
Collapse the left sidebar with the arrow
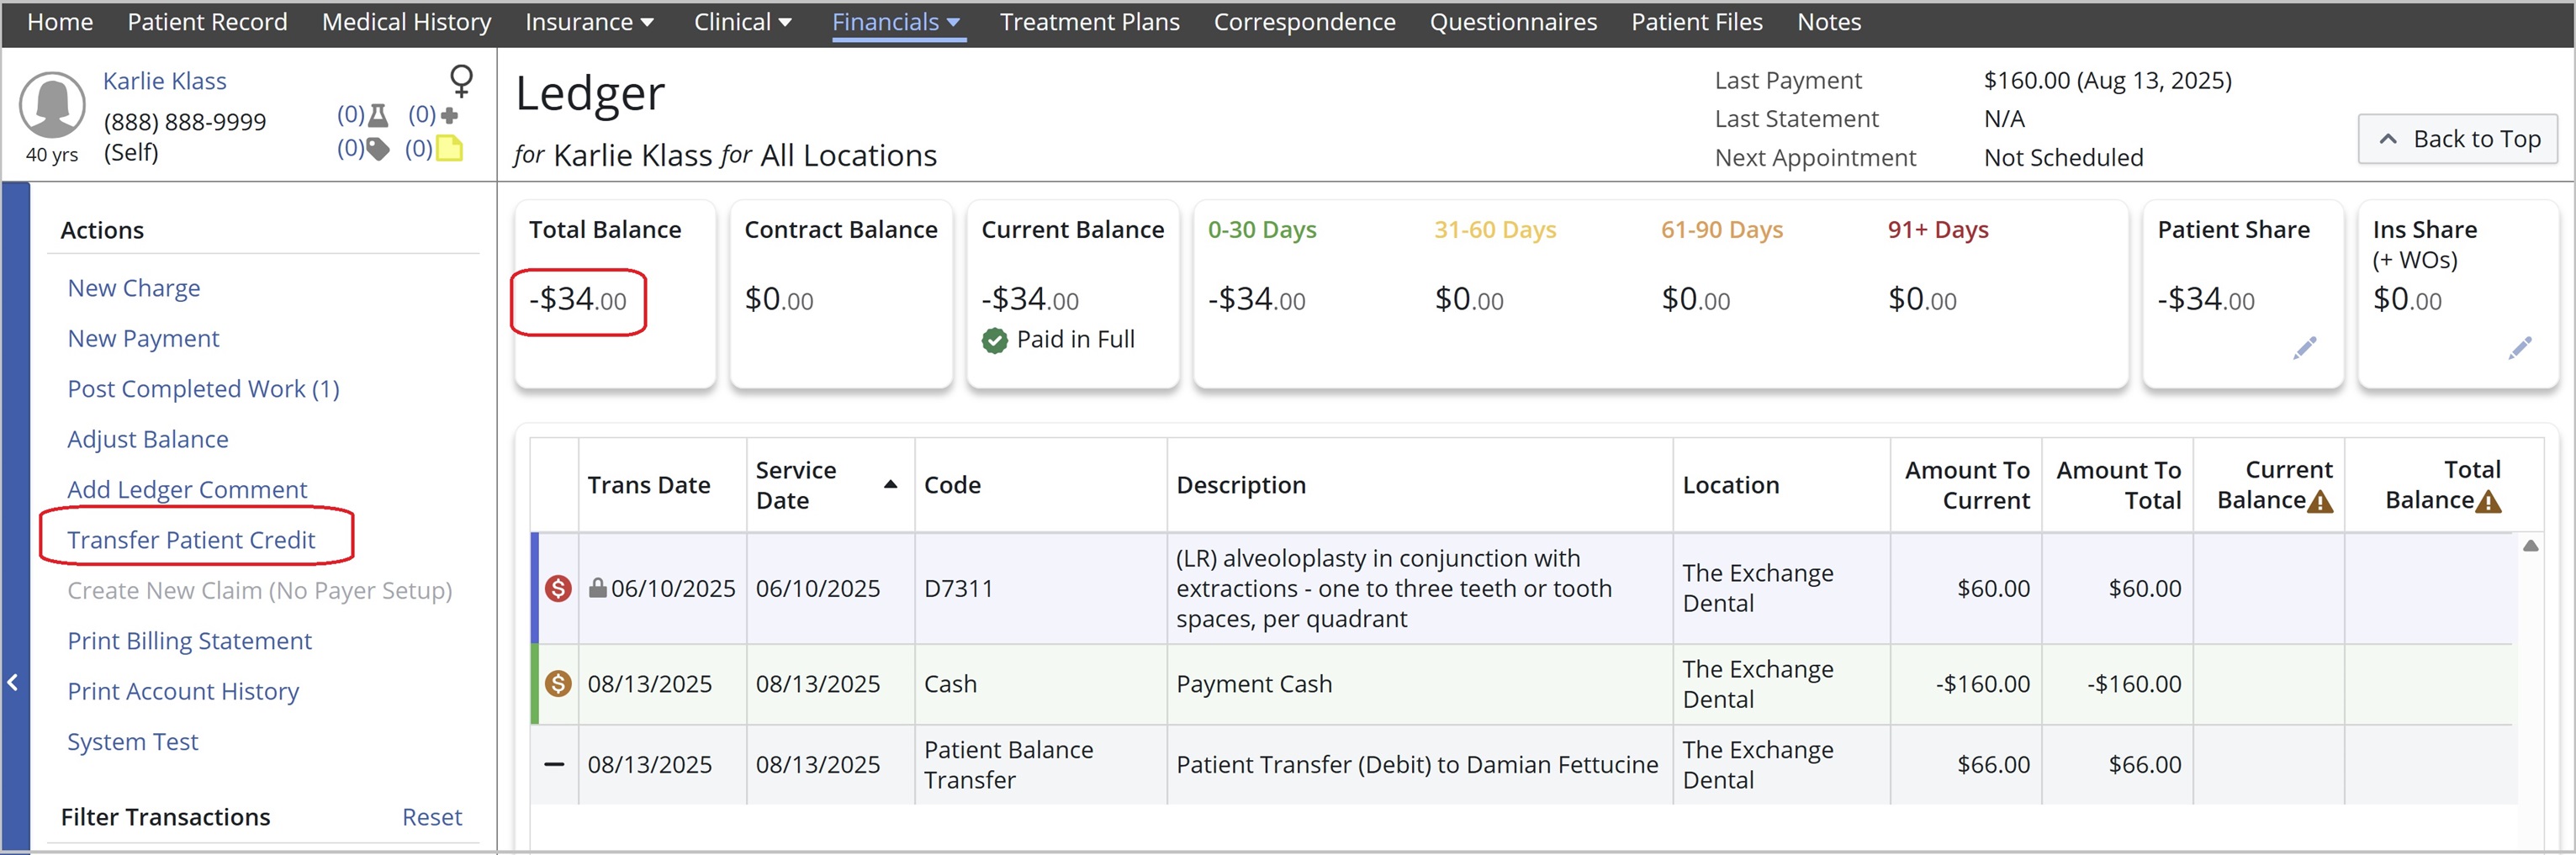[13, 683]
